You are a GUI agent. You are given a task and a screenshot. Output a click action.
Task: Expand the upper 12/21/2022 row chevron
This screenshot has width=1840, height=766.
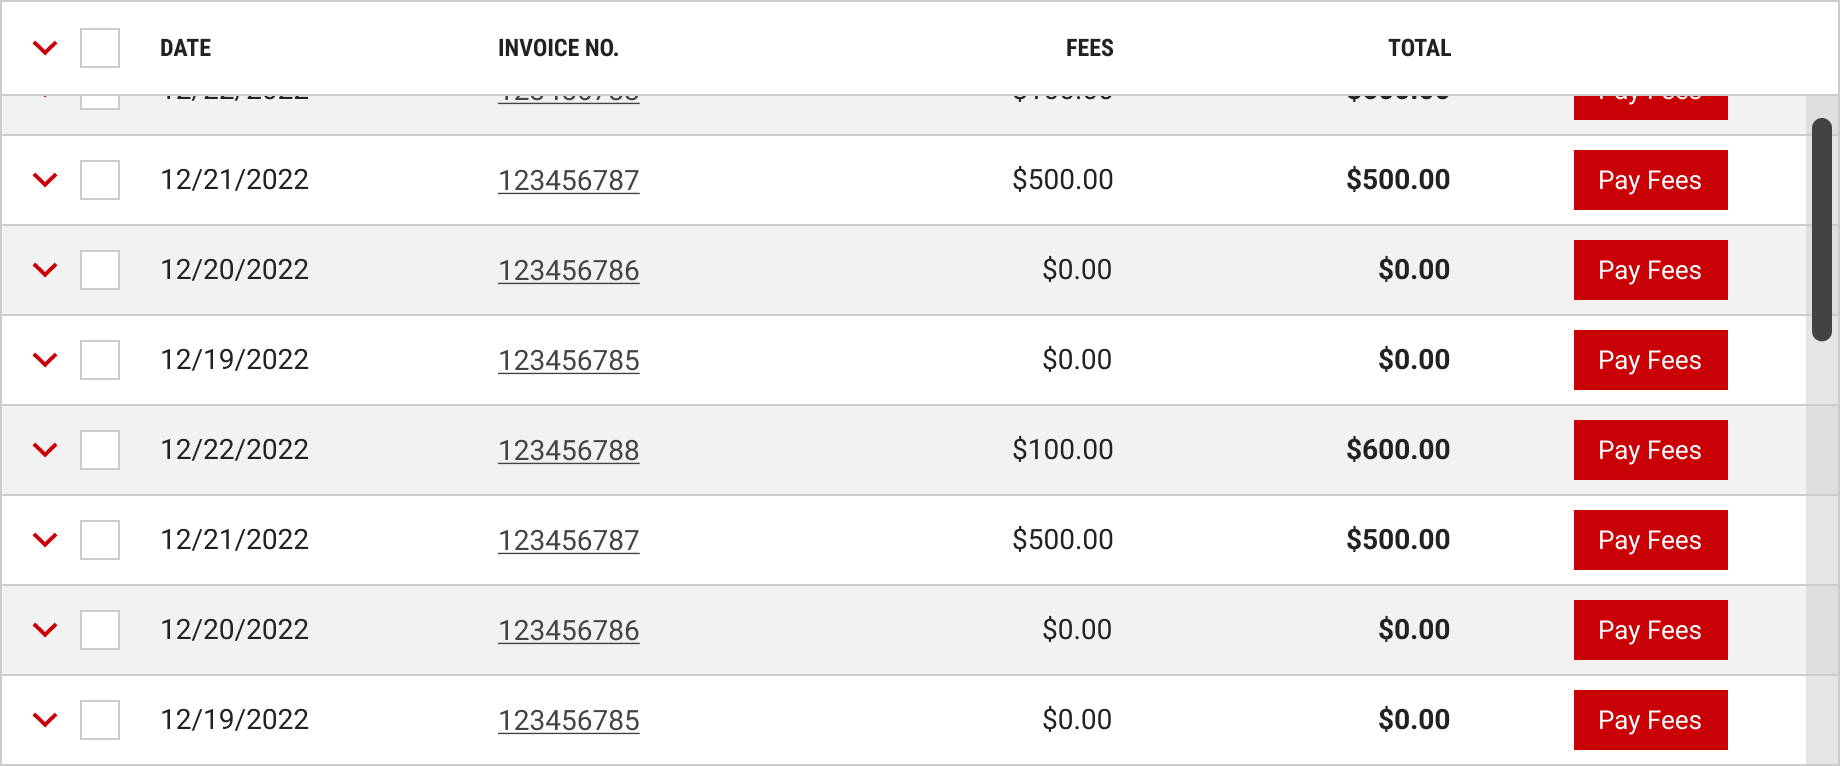click(45, 180)
